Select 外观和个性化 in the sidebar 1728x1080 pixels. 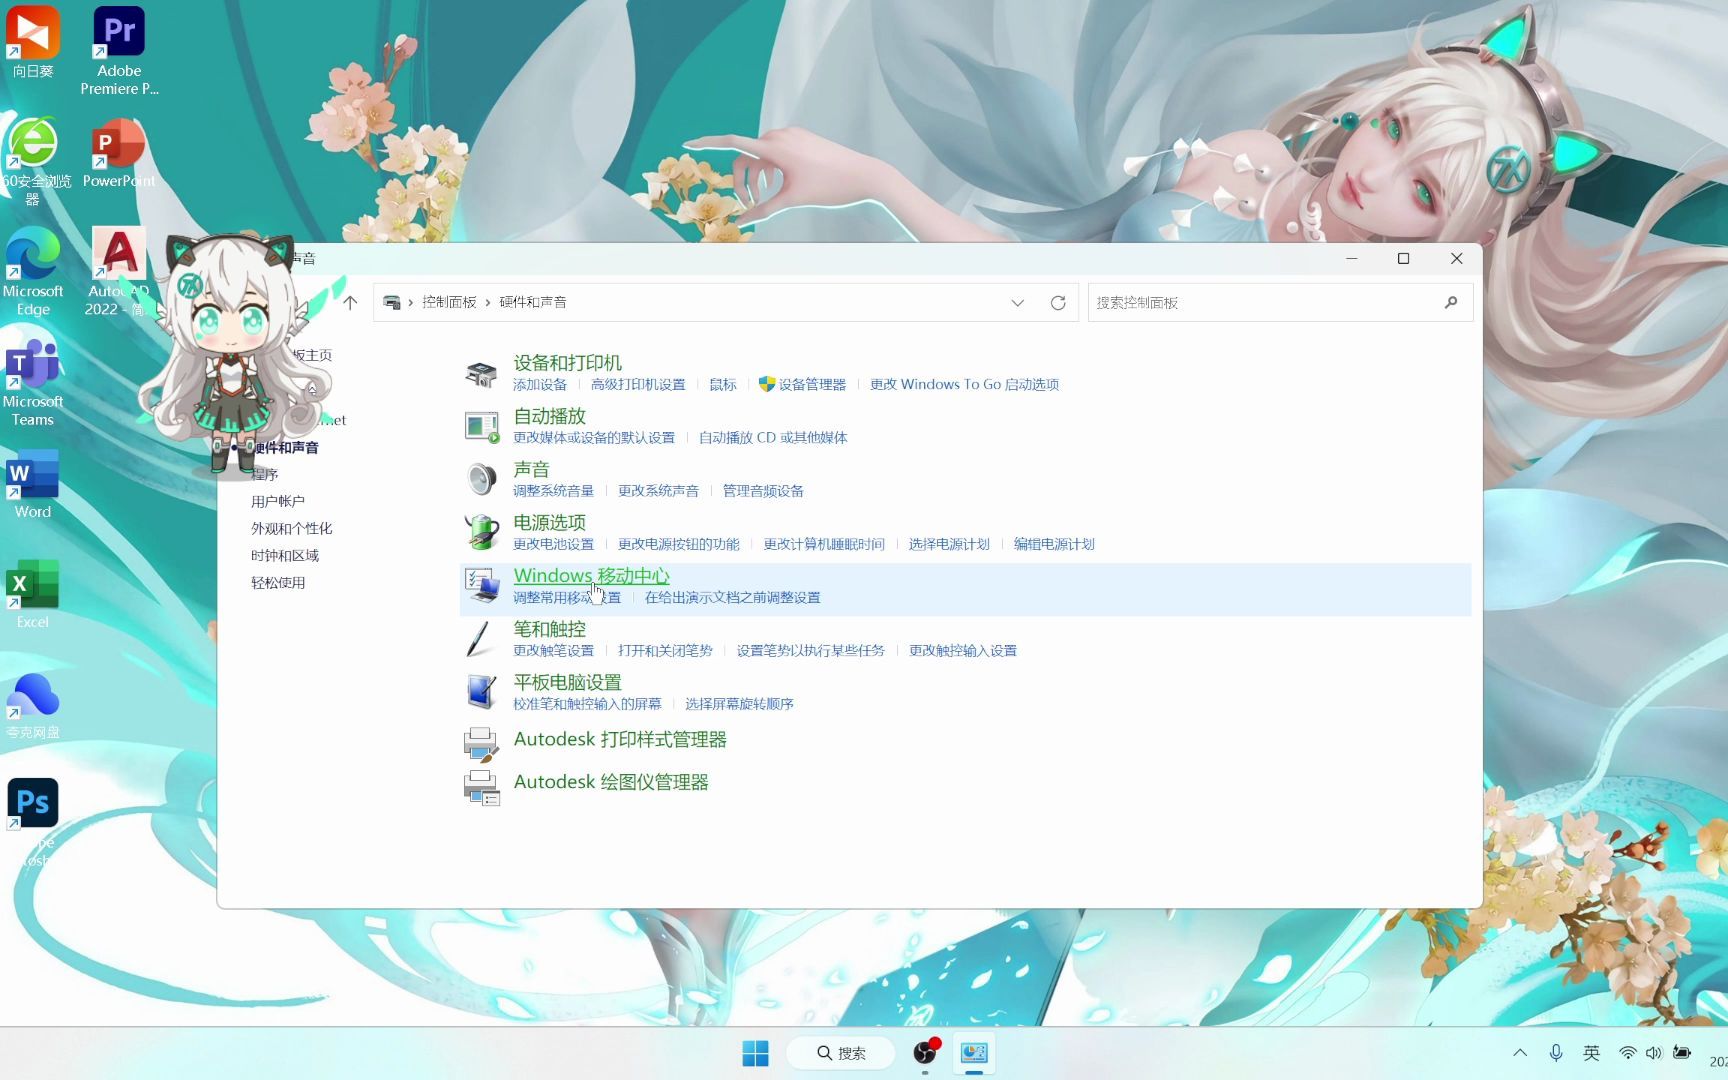(x=292, y=528)
